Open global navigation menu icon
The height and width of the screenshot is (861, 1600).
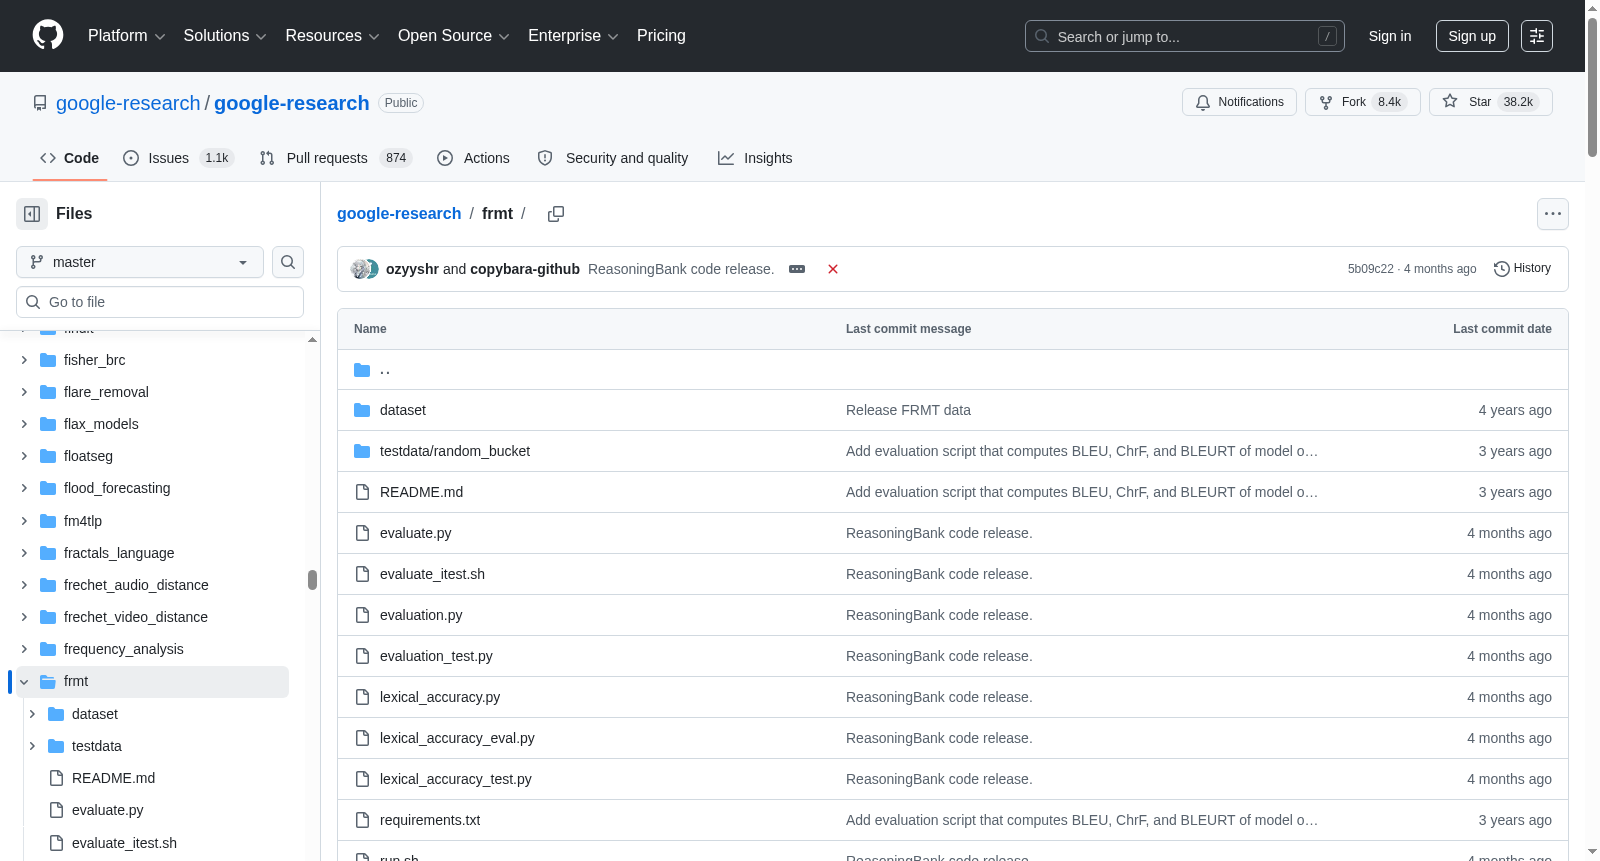pos(1537,36)
